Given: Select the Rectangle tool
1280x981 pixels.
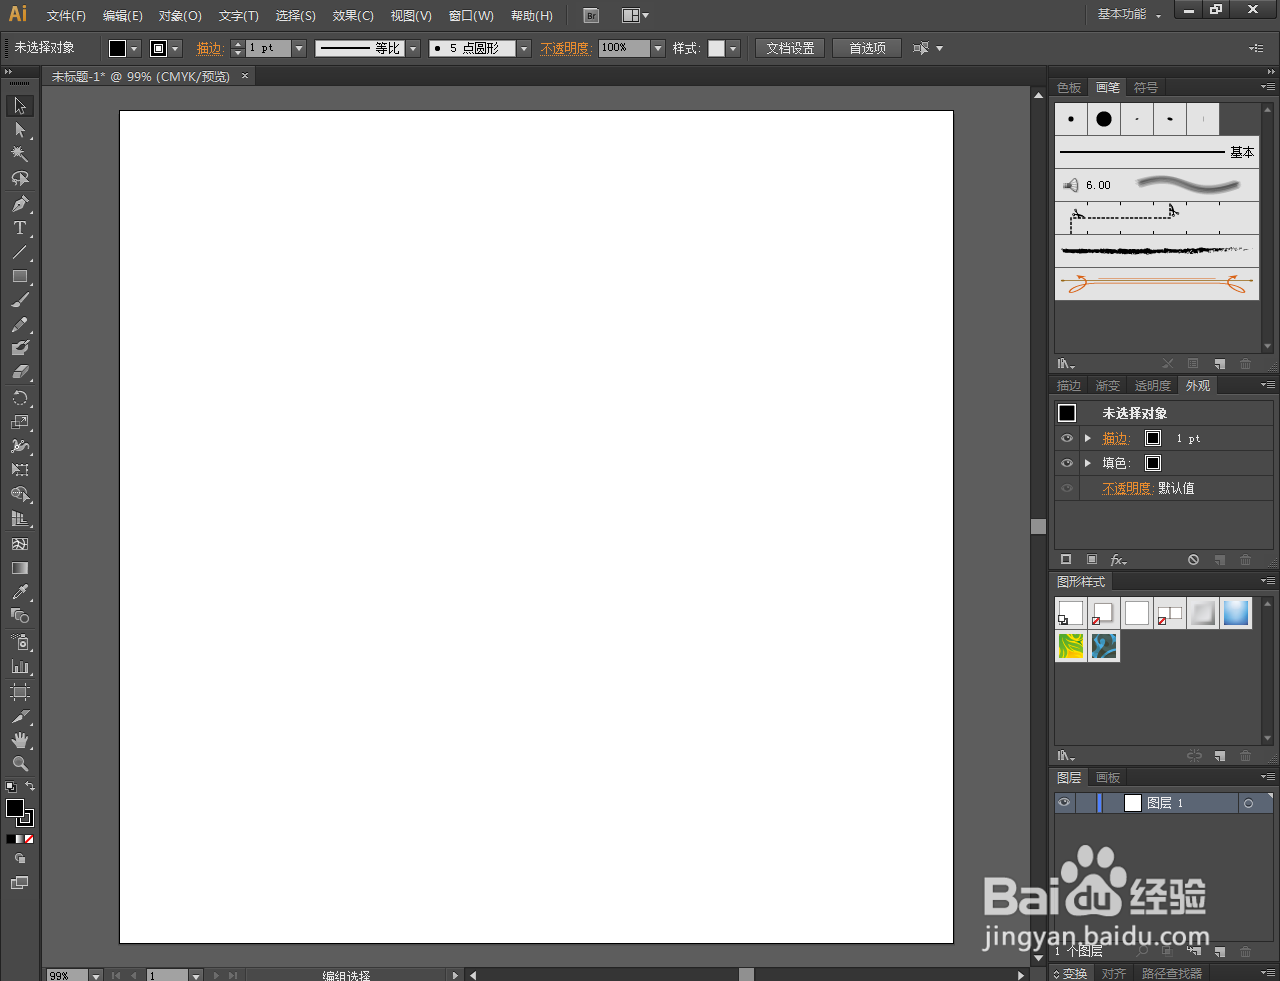Looking at the screenshot, I should [x=20, y=276].
